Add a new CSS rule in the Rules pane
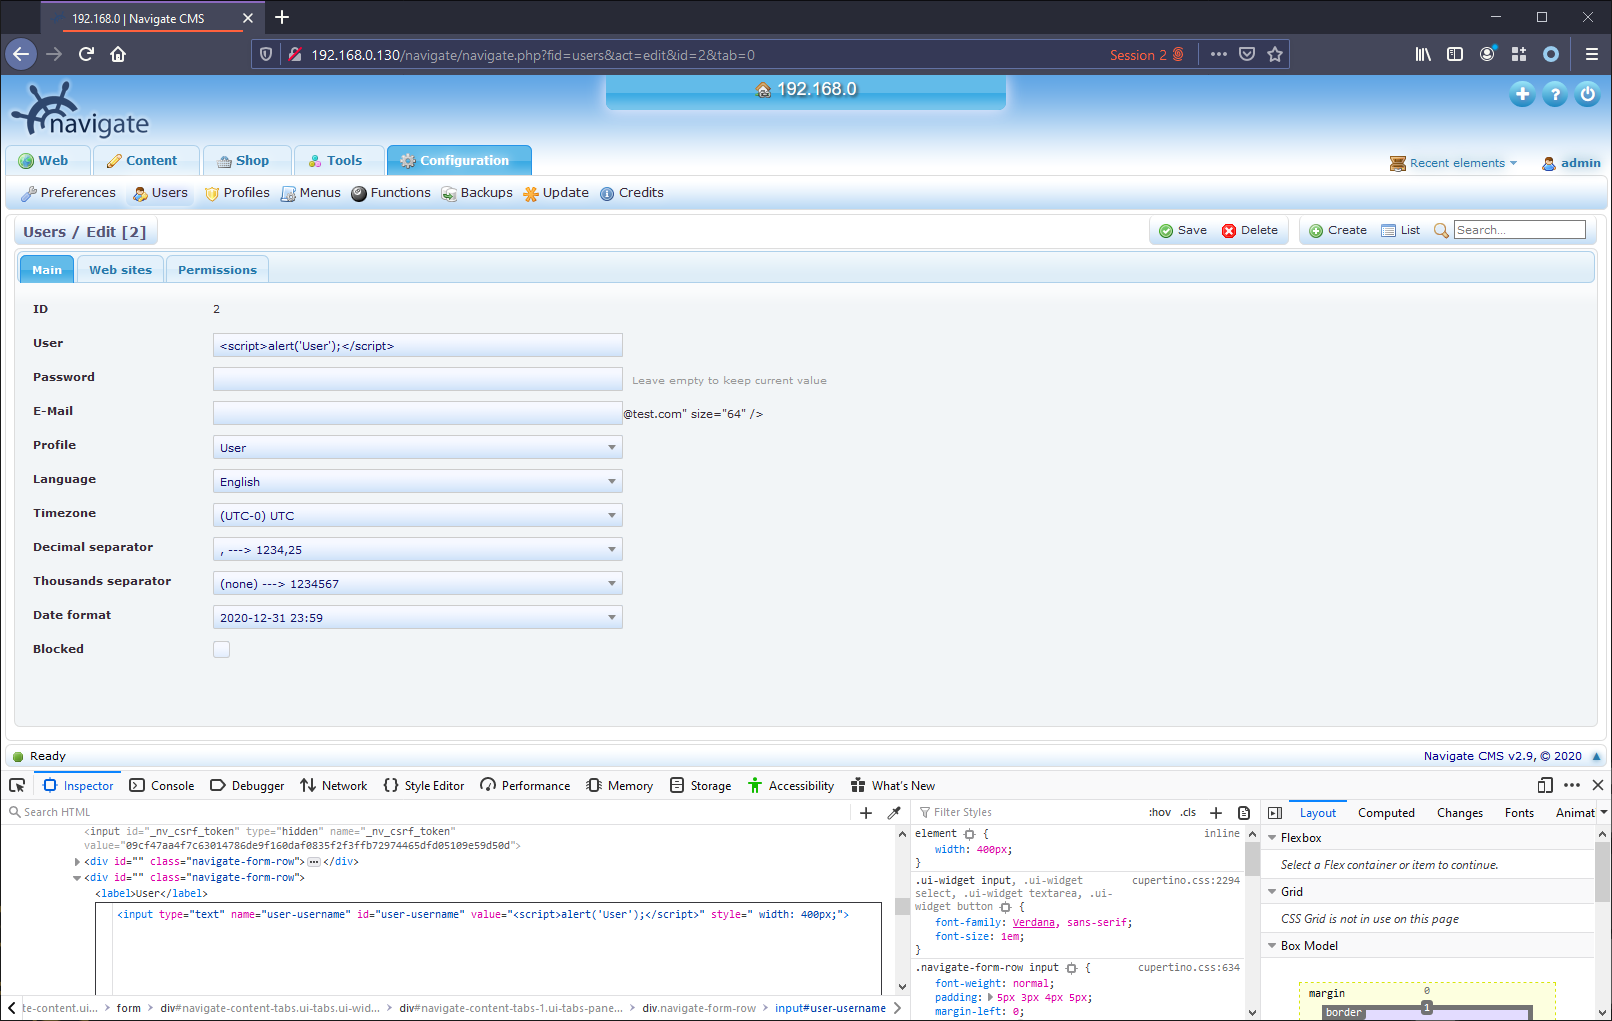The height and width of the screenshot is (1021, 1612). [x=1216, y=812]
